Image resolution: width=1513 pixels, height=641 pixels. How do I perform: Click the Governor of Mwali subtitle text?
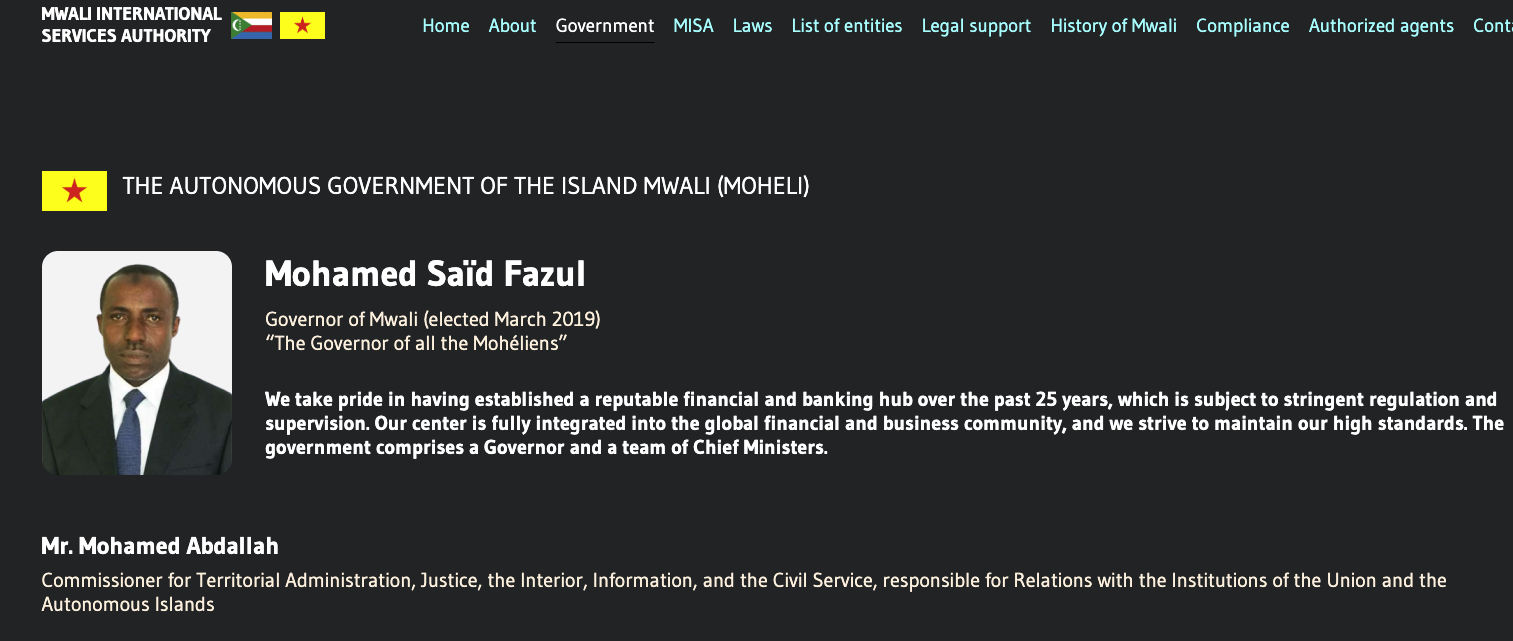click(x=432, y=319)
